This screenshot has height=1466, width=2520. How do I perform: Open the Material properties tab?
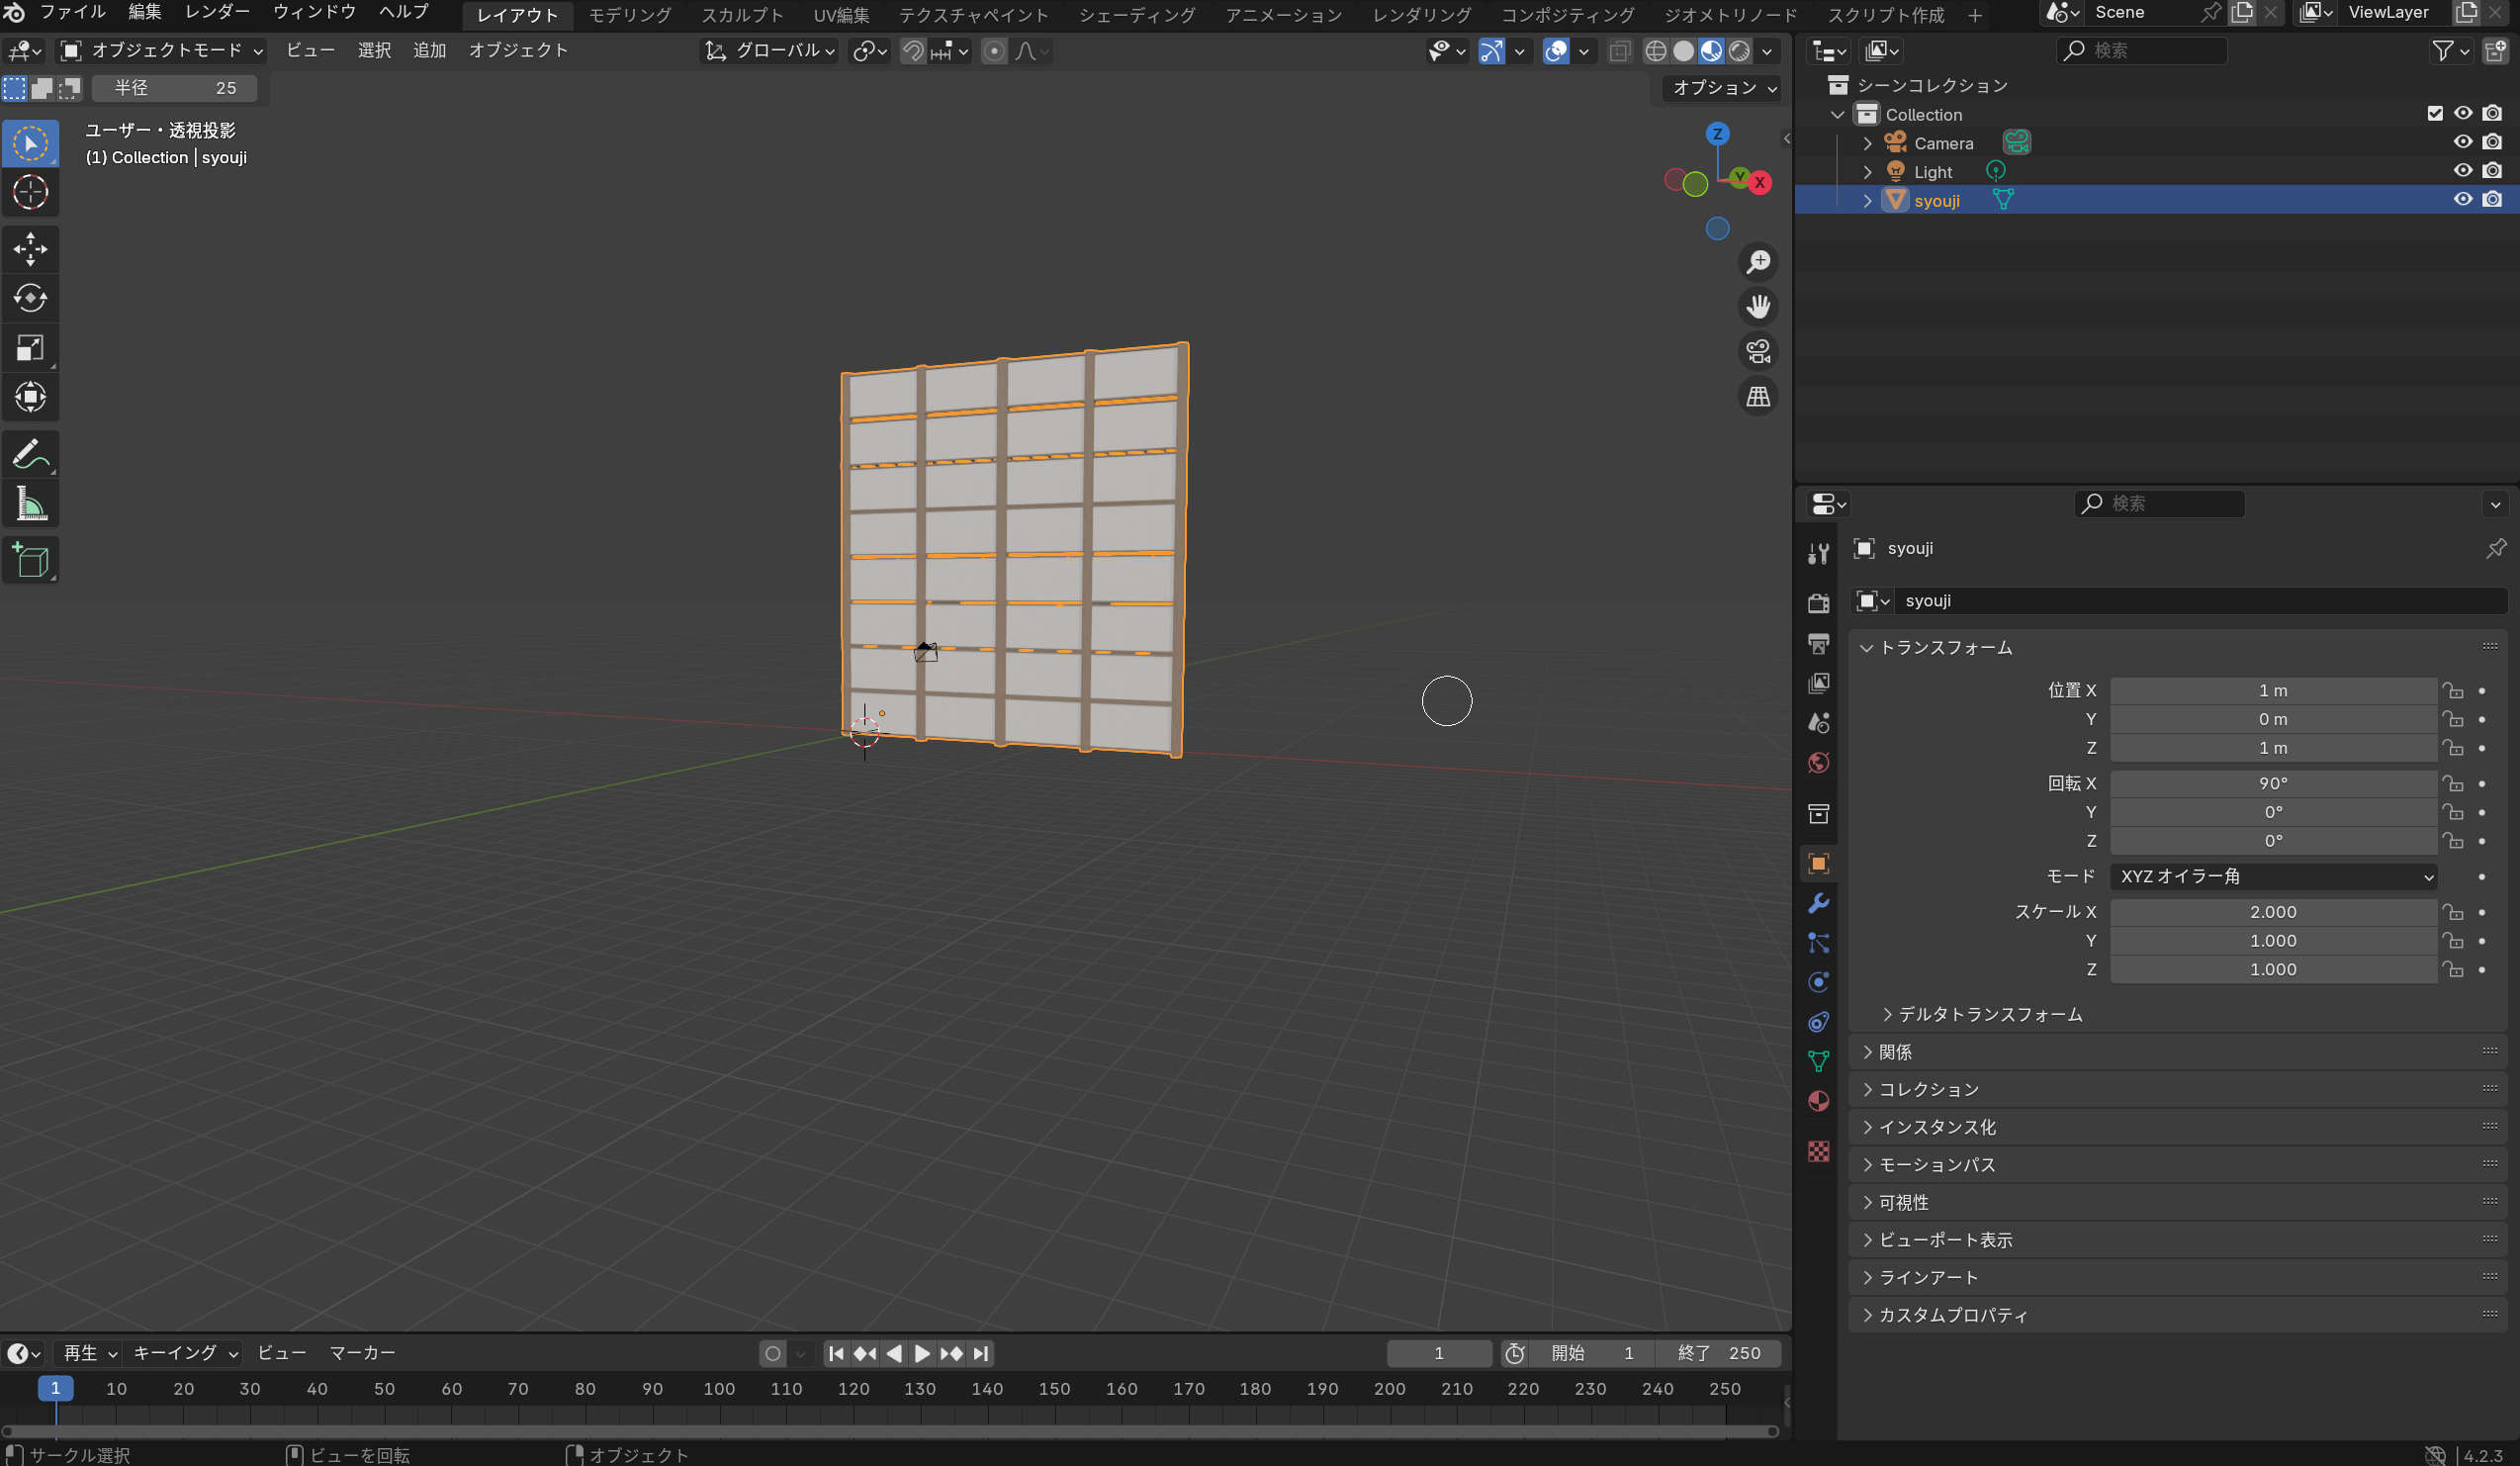coord(1818,1101)
